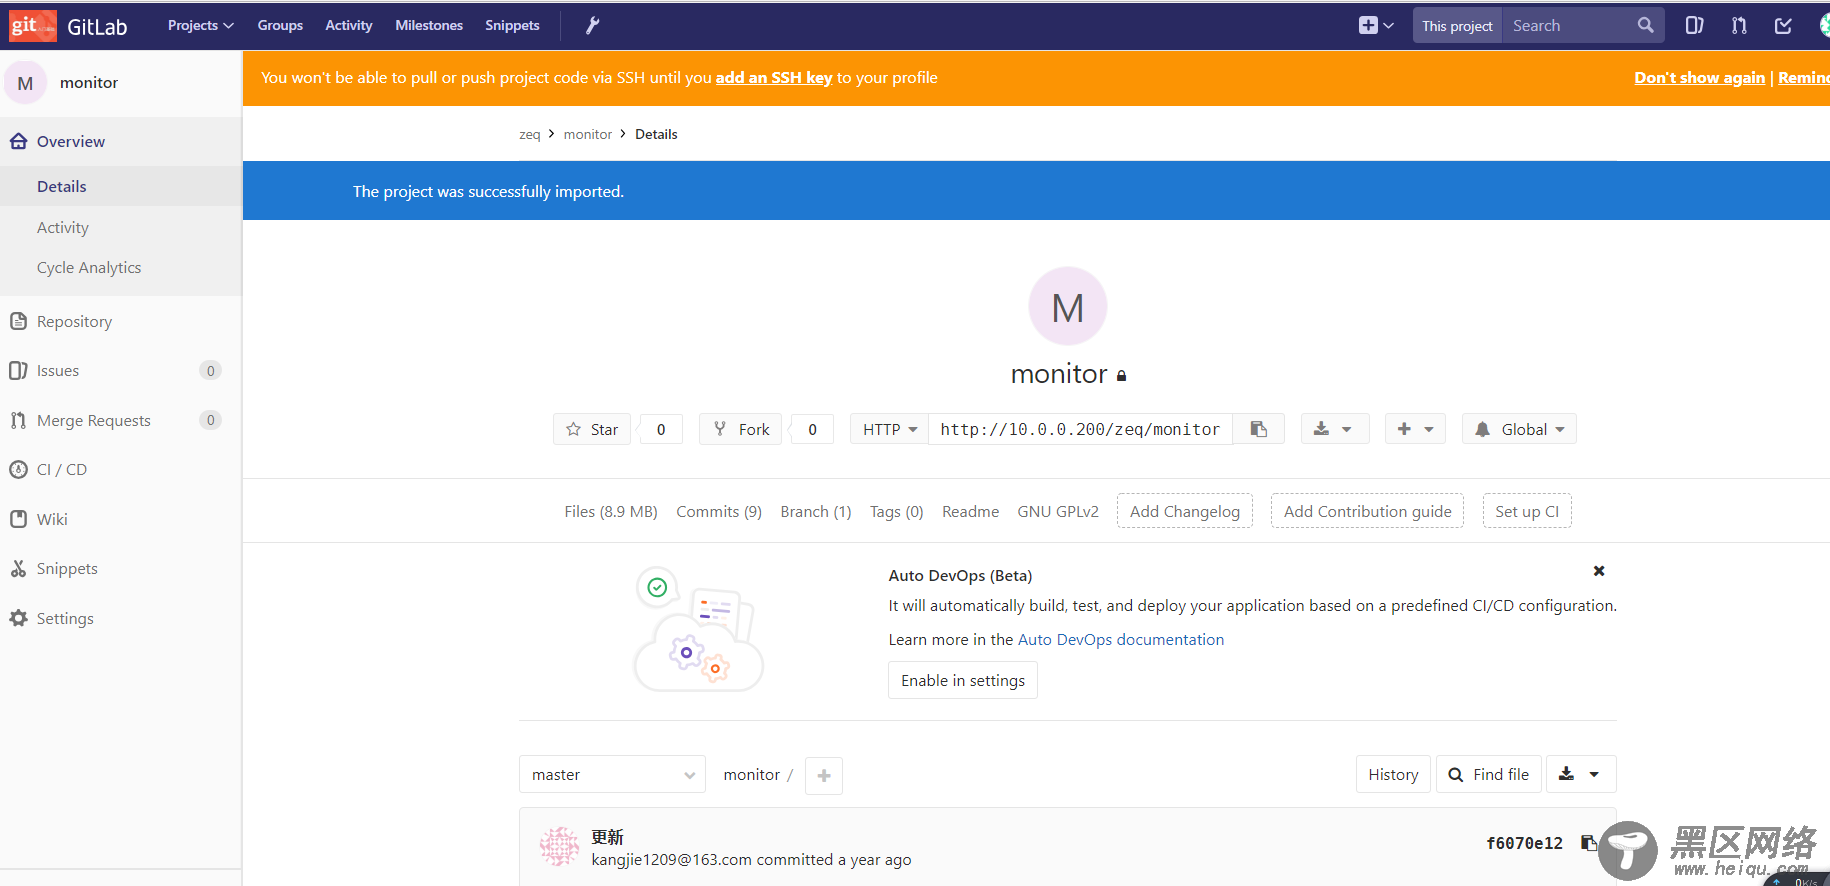Image resolution: width=1830 pixels, height=886 pixels.
Task: Star the monitor project
Action: click(x=592, y=430)
